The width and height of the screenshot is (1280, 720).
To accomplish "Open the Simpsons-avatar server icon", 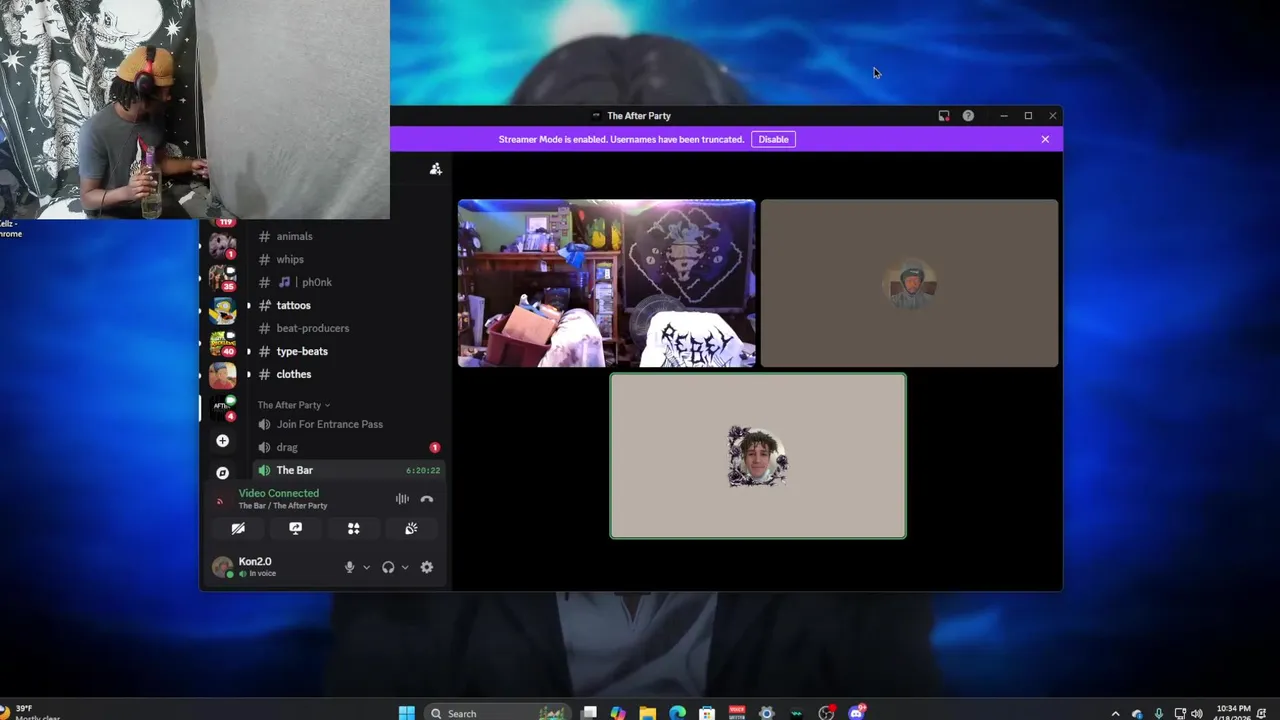I will [222, 312].
